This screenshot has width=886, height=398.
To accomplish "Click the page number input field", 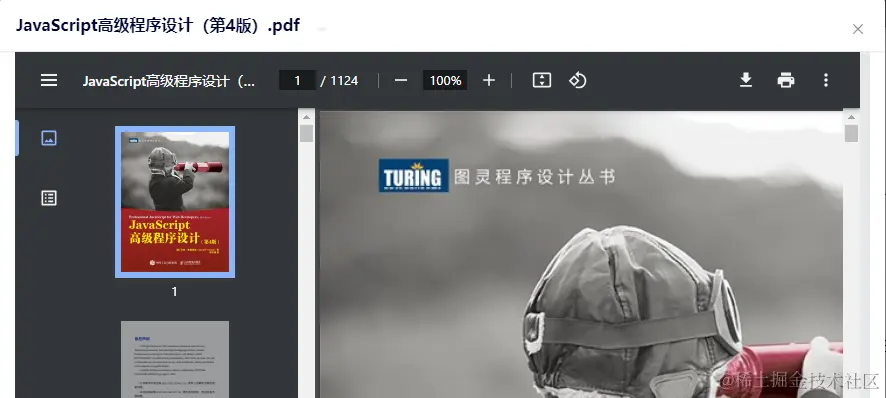I will coord(297,80).
